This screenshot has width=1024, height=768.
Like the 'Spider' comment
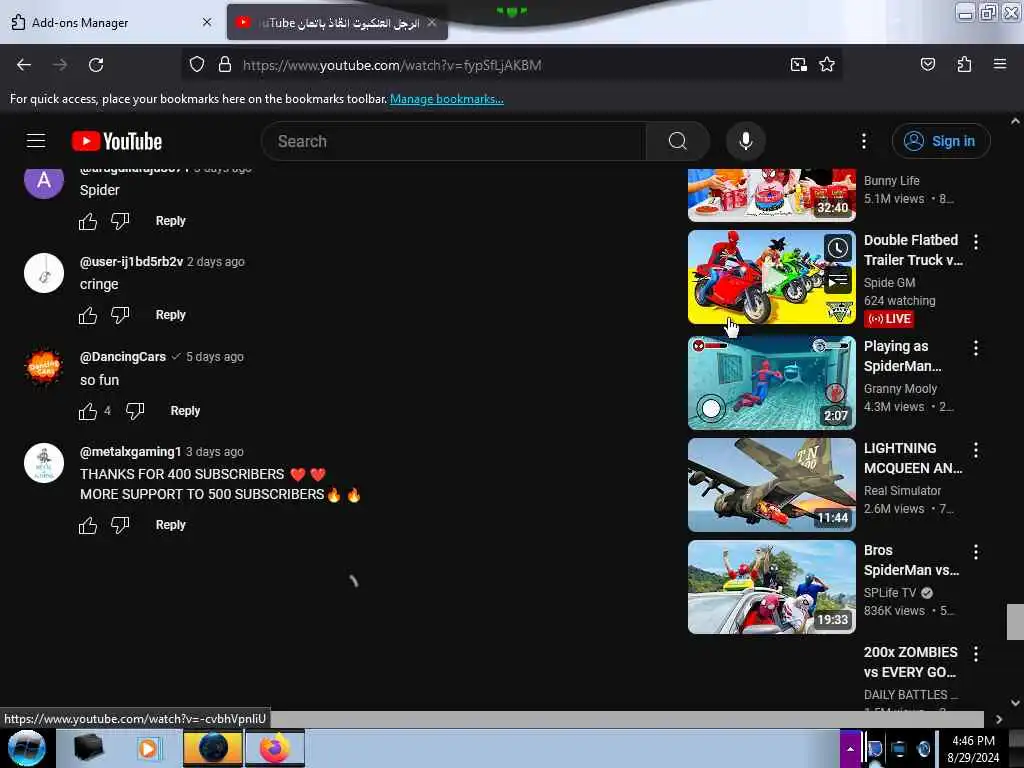88,221
